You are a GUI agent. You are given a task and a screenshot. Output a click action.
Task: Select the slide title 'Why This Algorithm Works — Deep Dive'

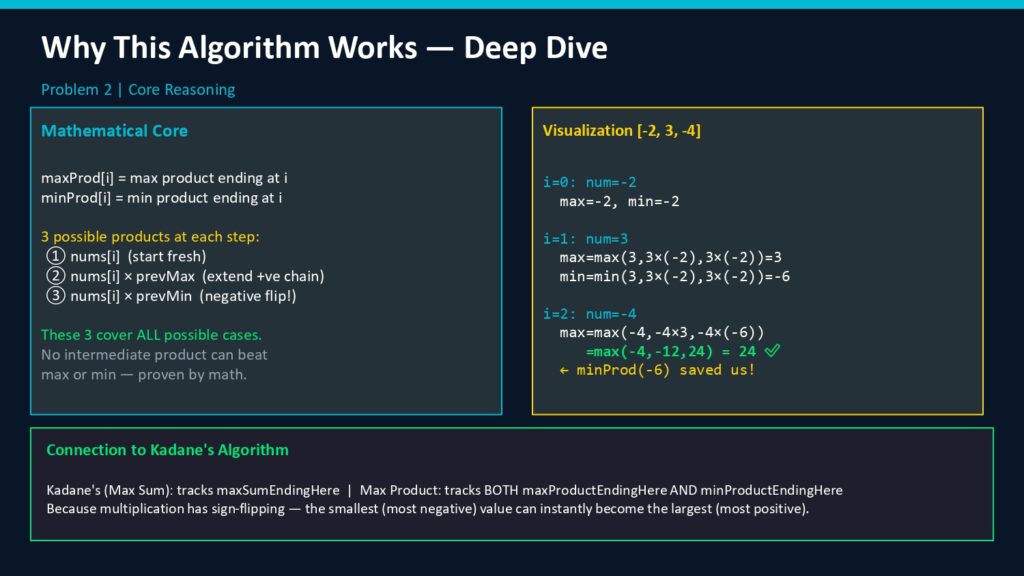[x=324, y=47]
